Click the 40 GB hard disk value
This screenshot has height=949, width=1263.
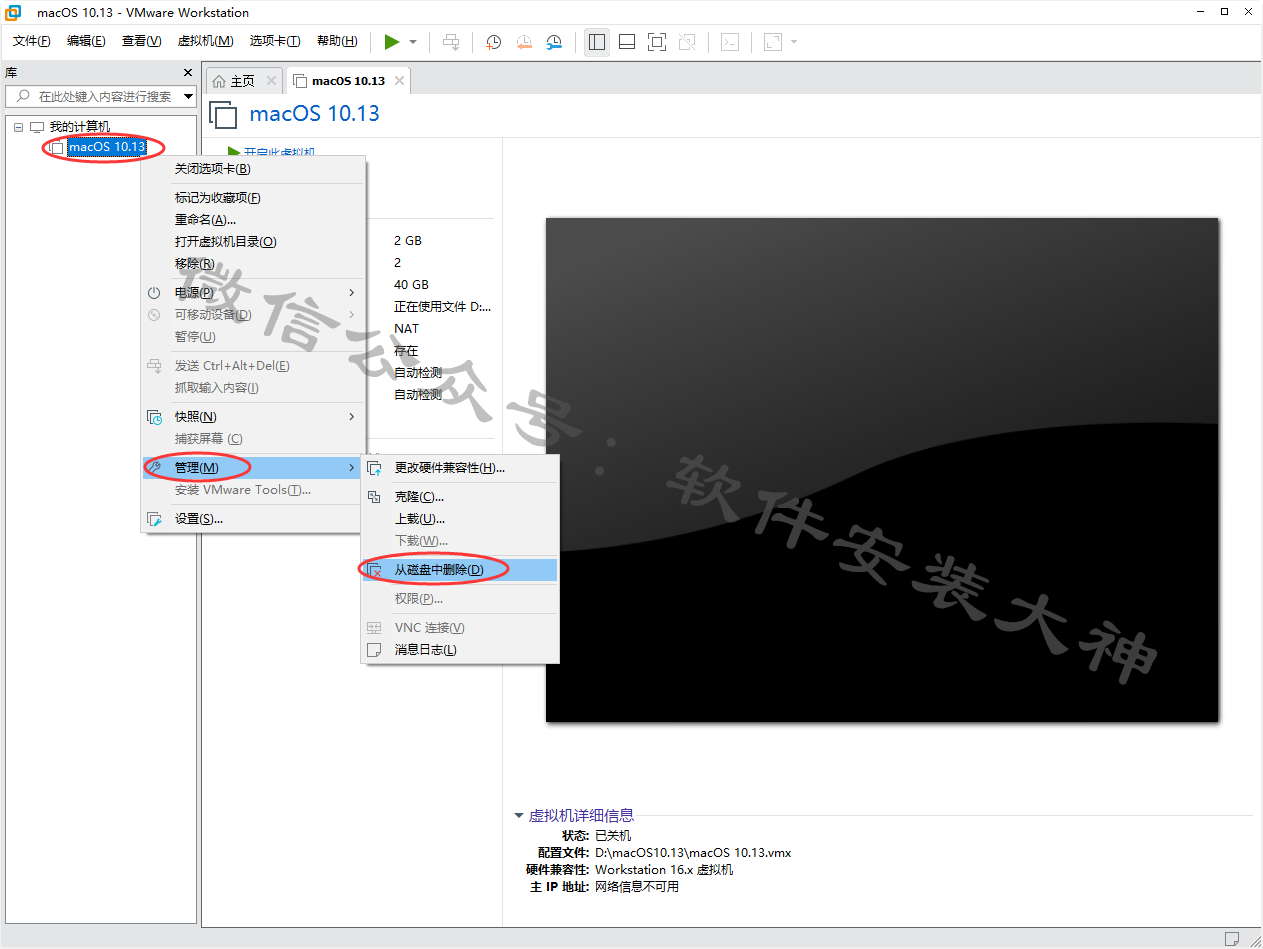(x=411, y=285)
